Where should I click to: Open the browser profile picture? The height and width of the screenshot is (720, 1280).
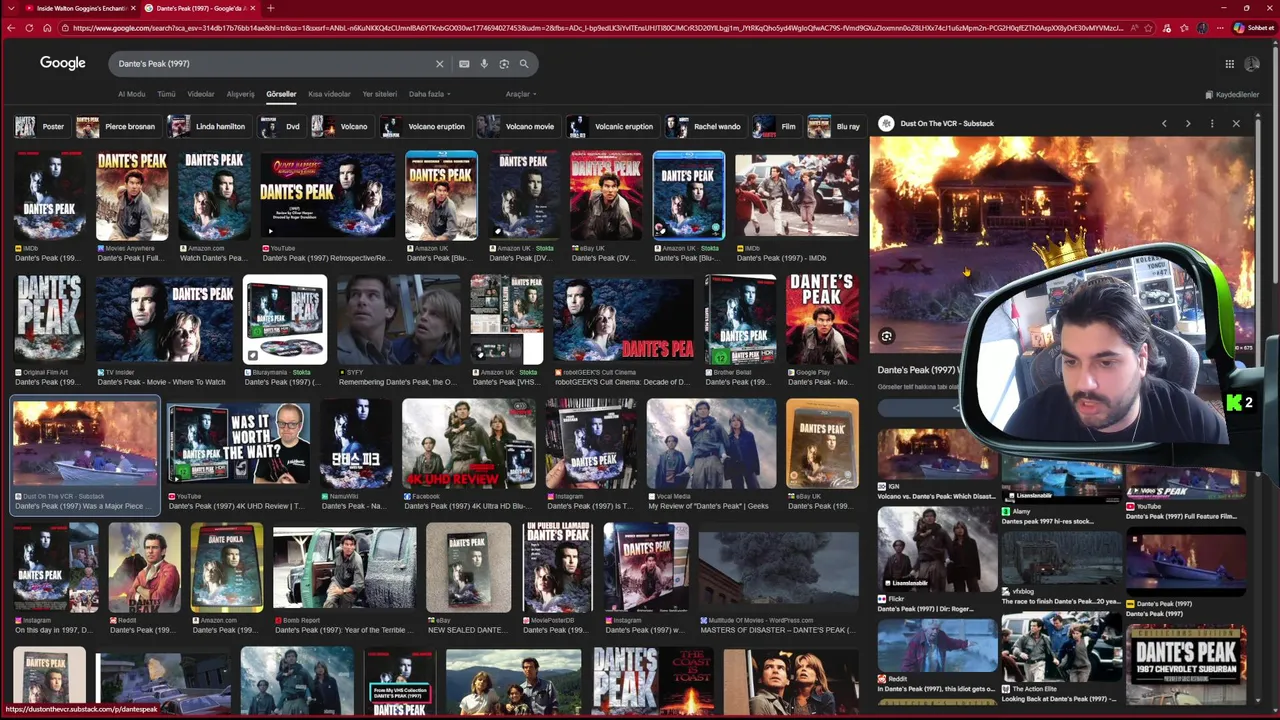coord(1200,28)
